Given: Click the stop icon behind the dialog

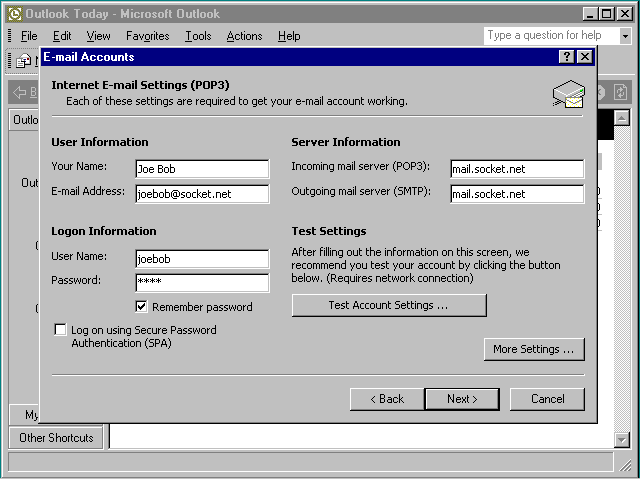Looking at the screenshot, I should coord(600,92).
